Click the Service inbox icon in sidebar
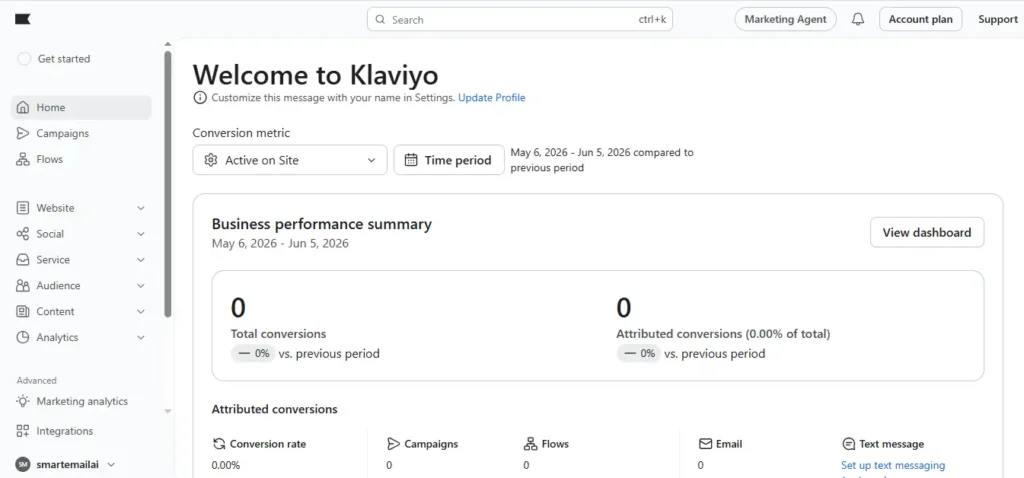 point(23,260)
